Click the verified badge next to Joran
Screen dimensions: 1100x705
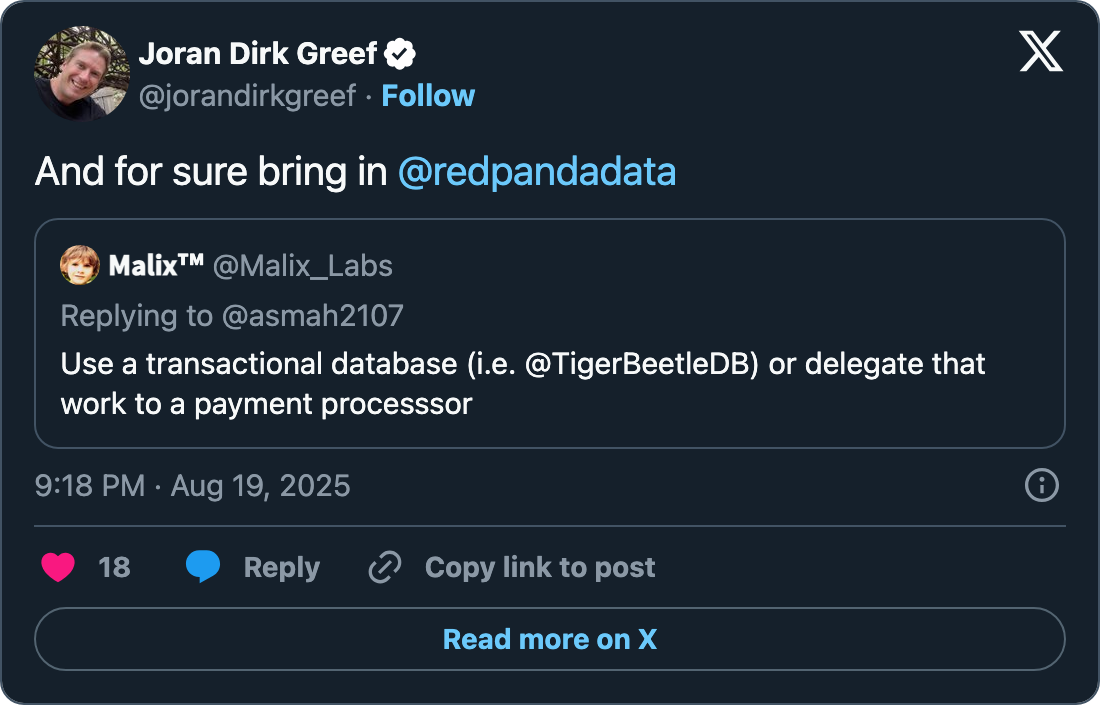[x=402, y=54]
